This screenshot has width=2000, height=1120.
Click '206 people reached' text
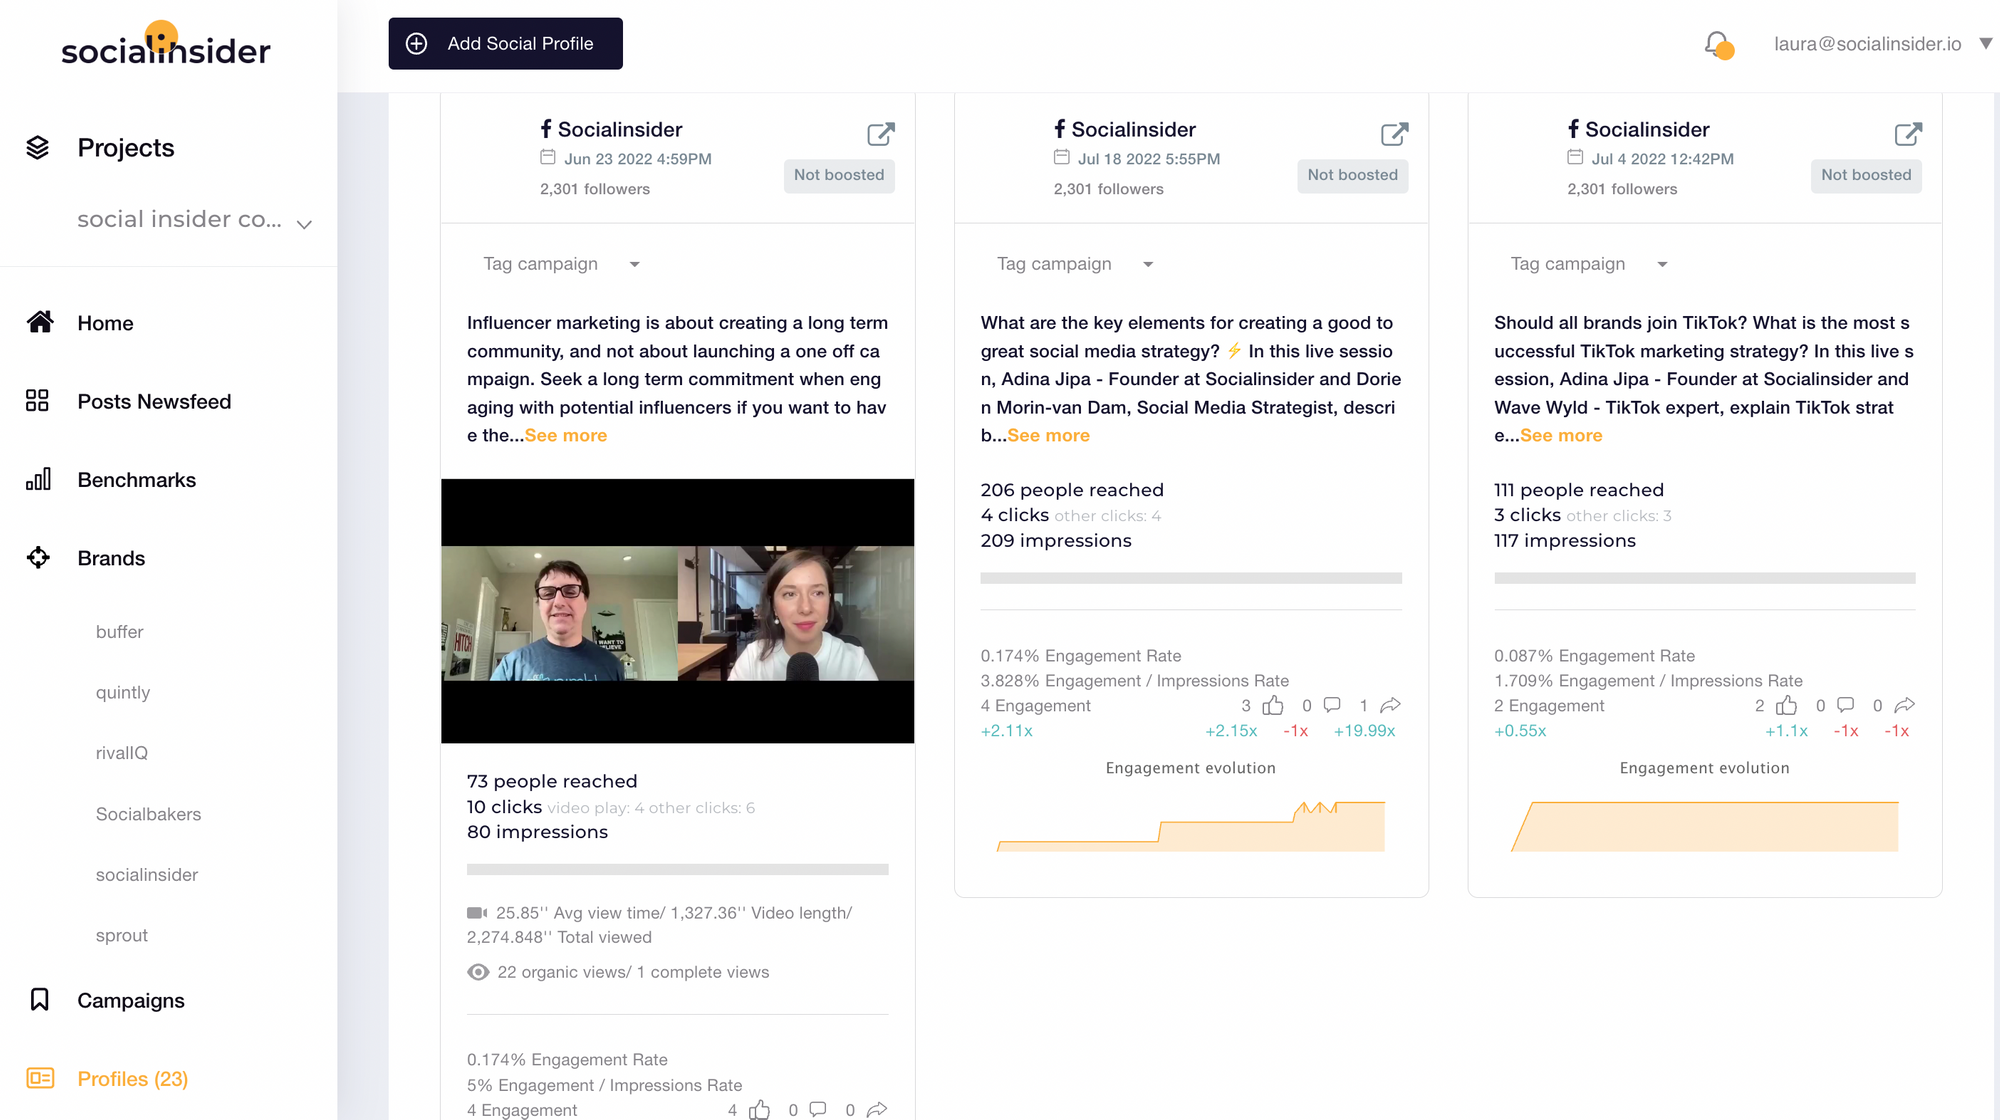[x=1072, y=490]
